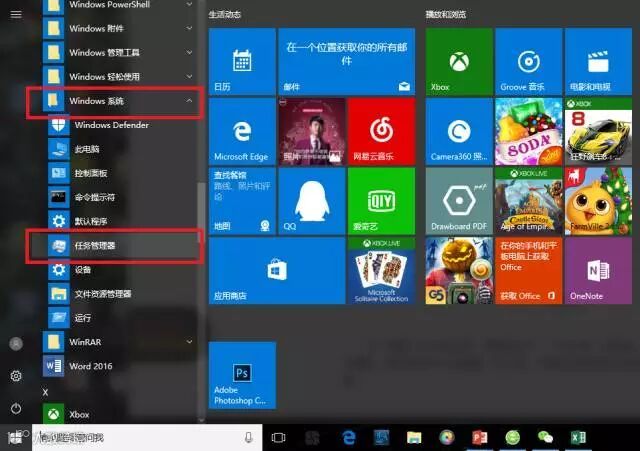Open the green Xbox tile
The width and height of the screenshot is (640, 451).
[459, 62]
